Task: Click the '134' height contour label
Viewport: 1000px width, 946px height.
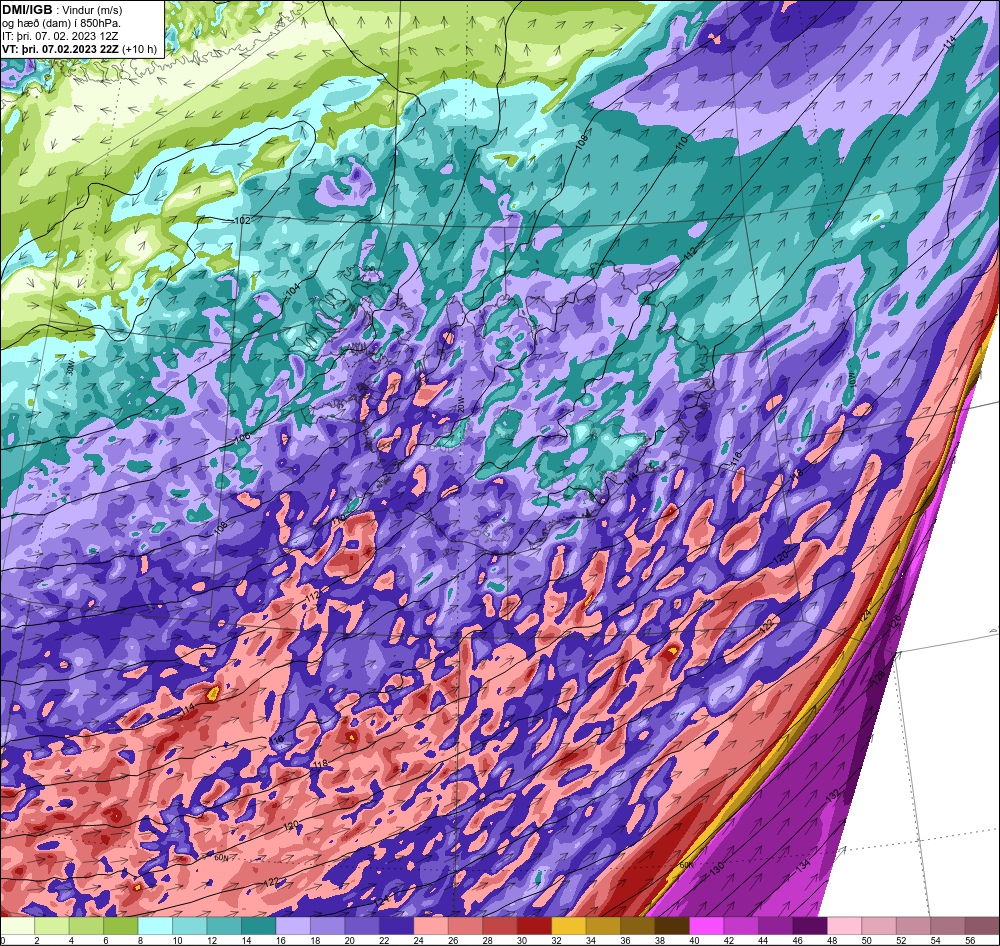Action: coord(803,866)
